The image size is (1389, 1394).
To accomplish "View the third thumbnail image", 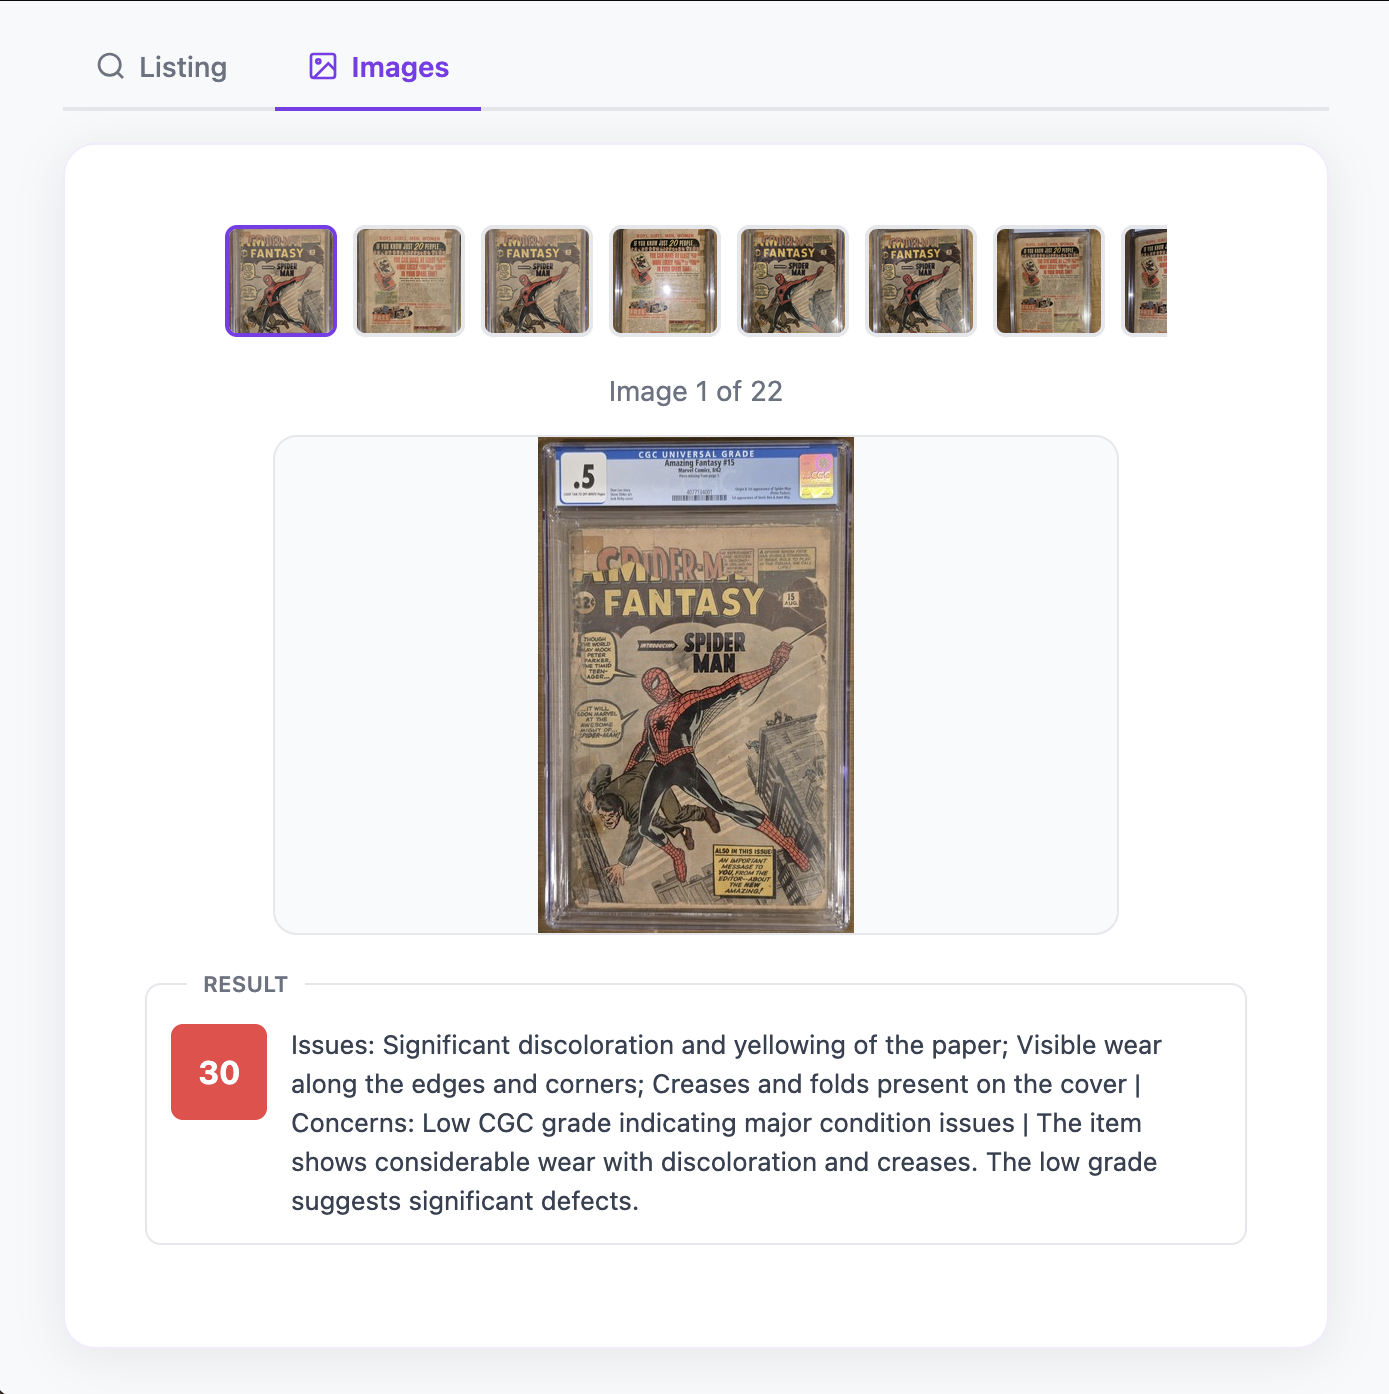I will [537, 281].
